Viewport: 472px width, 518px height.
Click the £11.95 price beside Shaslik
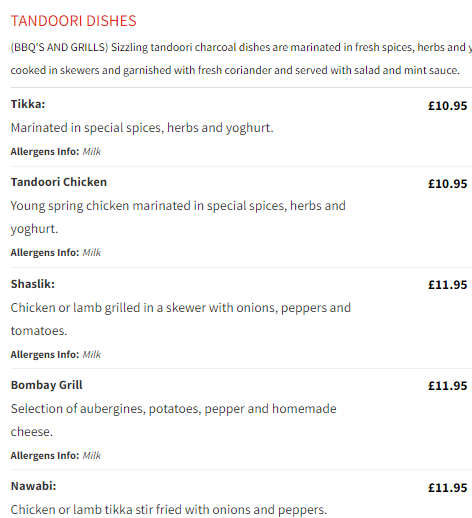pos(448,285)
